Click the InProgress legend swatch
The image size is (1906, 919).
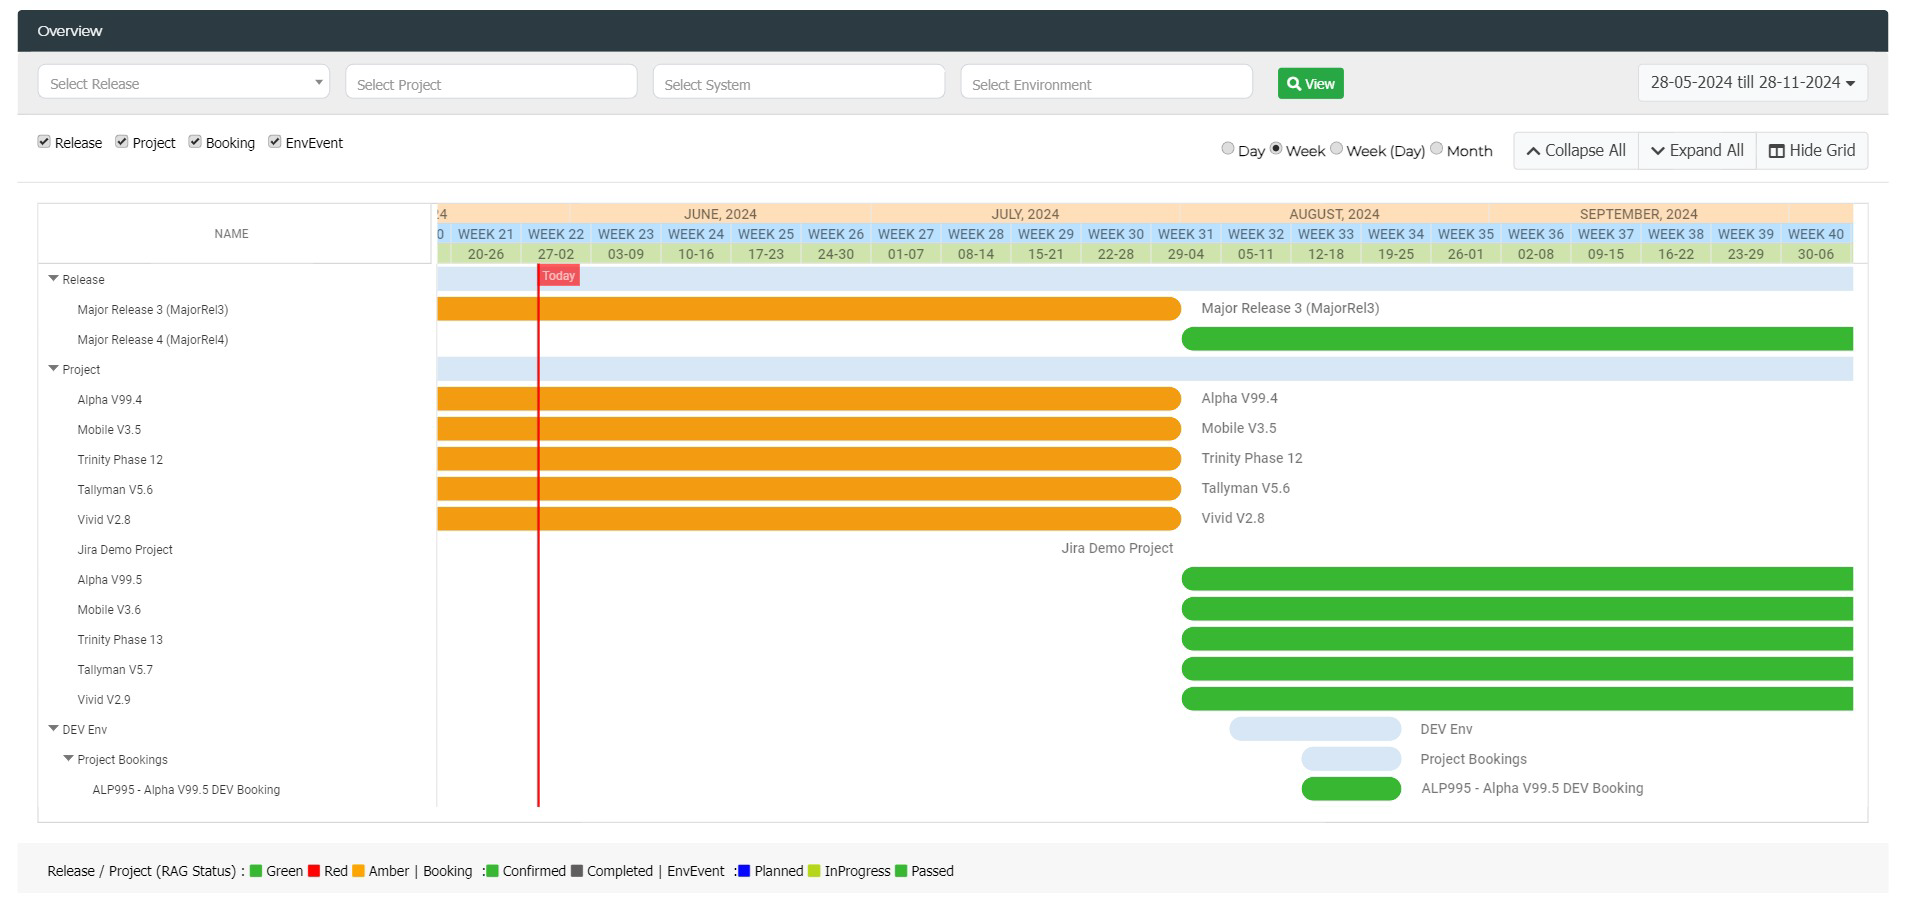(814, 871)
